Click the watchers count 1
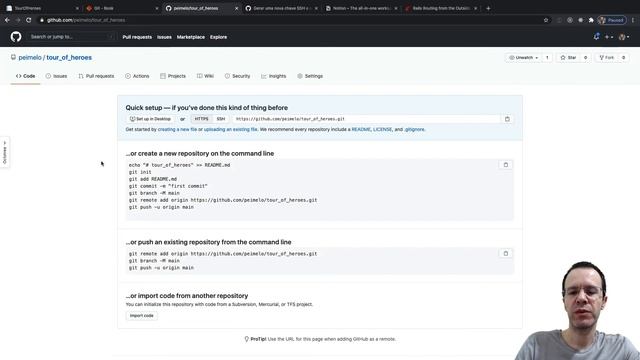 [x=547, y=58]
